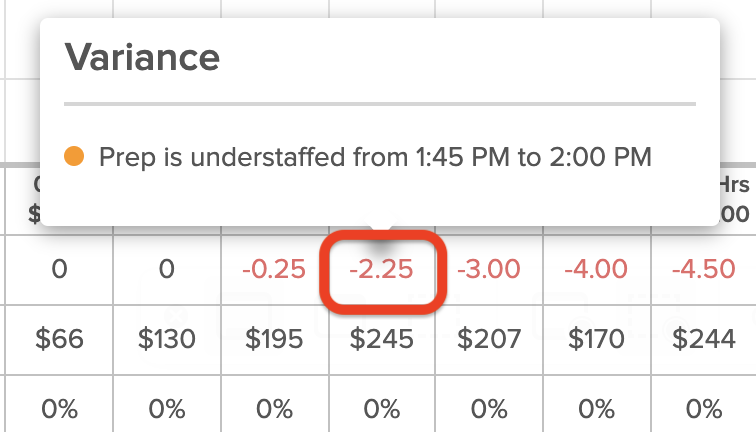Select the $244 cost cell
The height and width of the screenshot is (432, 756).
tap(703, 339)
